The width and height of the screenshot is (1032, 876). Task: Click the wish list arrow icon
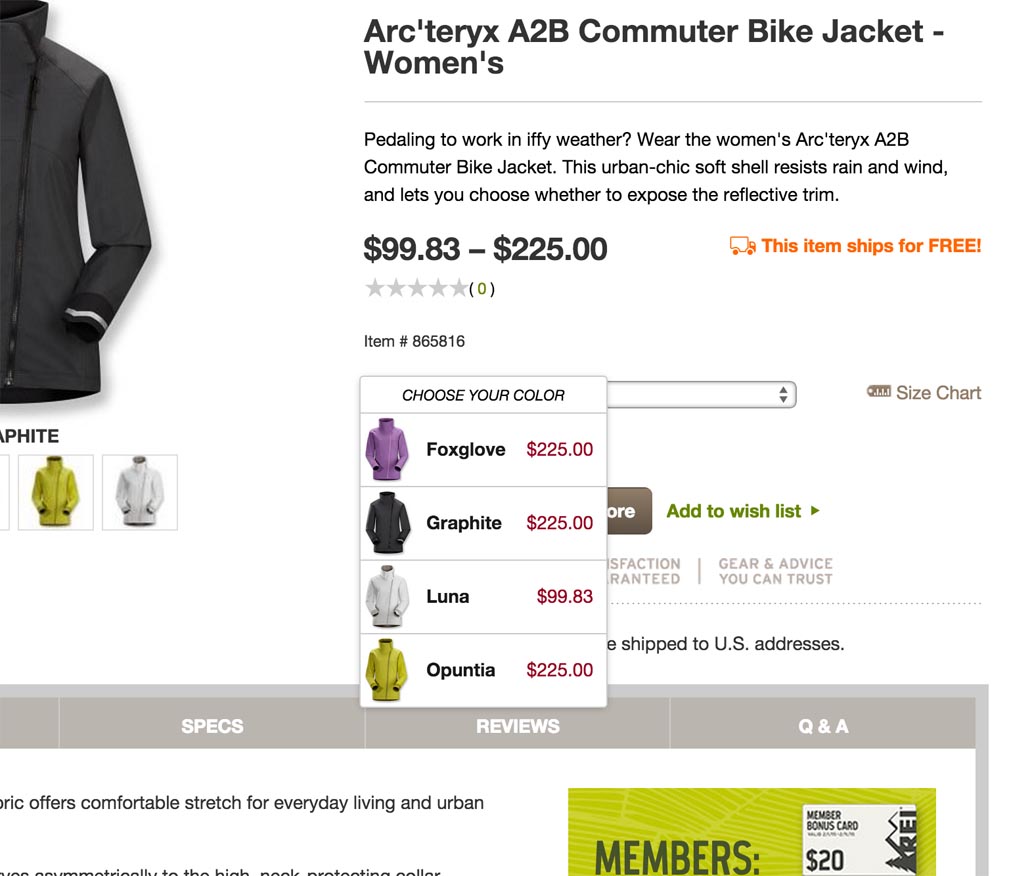815,511
